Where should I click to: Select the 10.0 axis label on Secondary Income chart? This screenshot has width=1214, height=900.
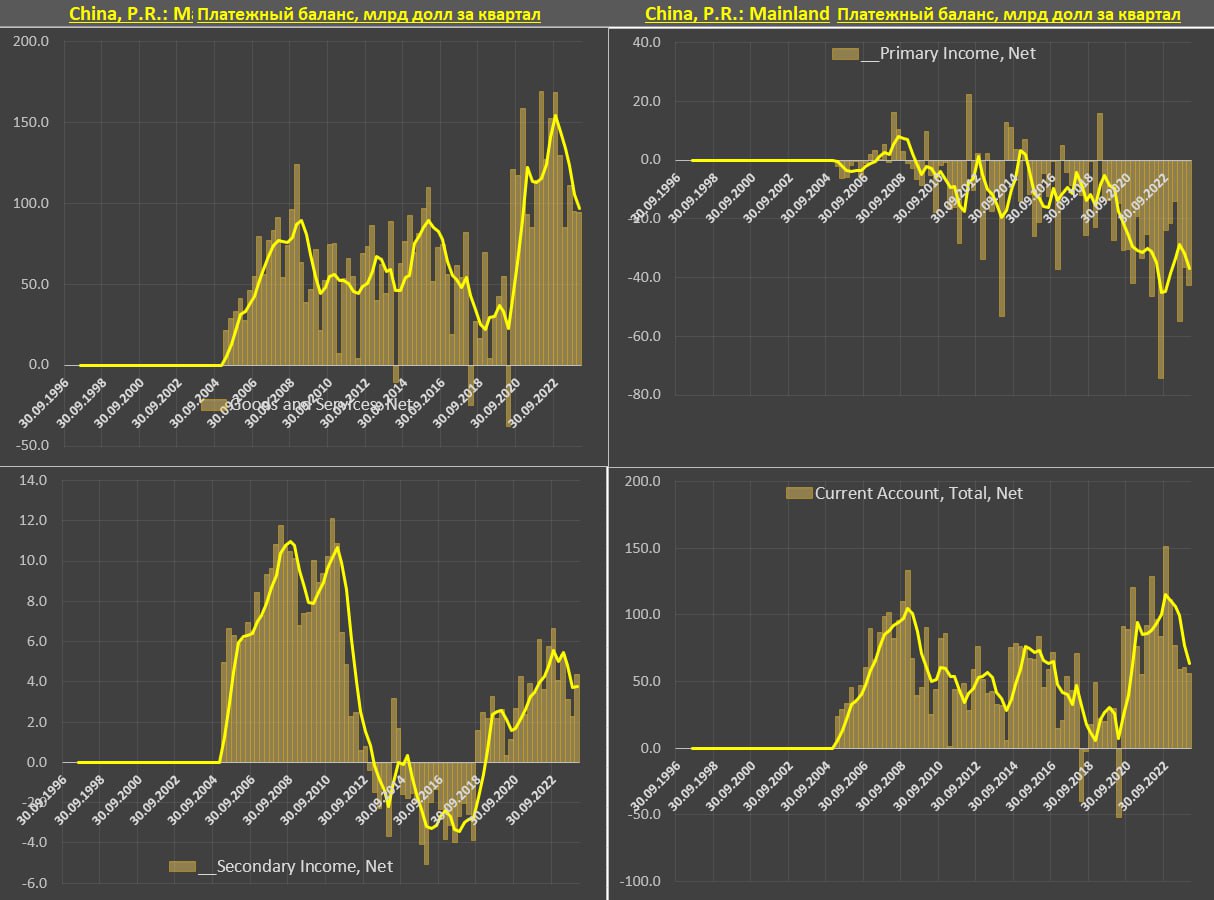tap(34, 560)
